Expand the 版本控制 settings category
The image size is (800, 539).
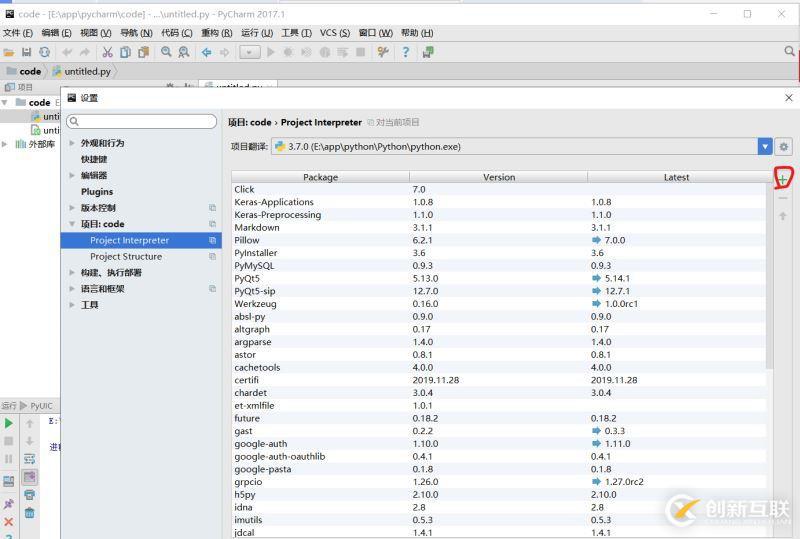click(72, 208)
